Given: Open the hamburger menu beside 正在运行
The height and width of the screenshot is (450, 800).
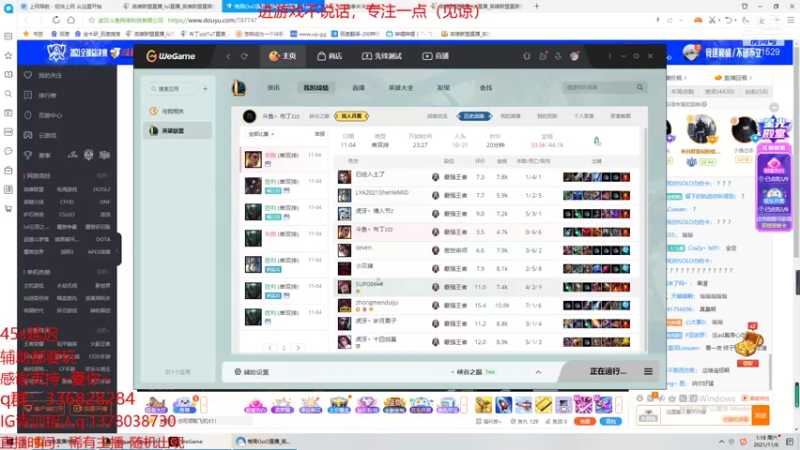Looking at the screenshot, I should tap(648, 371).
